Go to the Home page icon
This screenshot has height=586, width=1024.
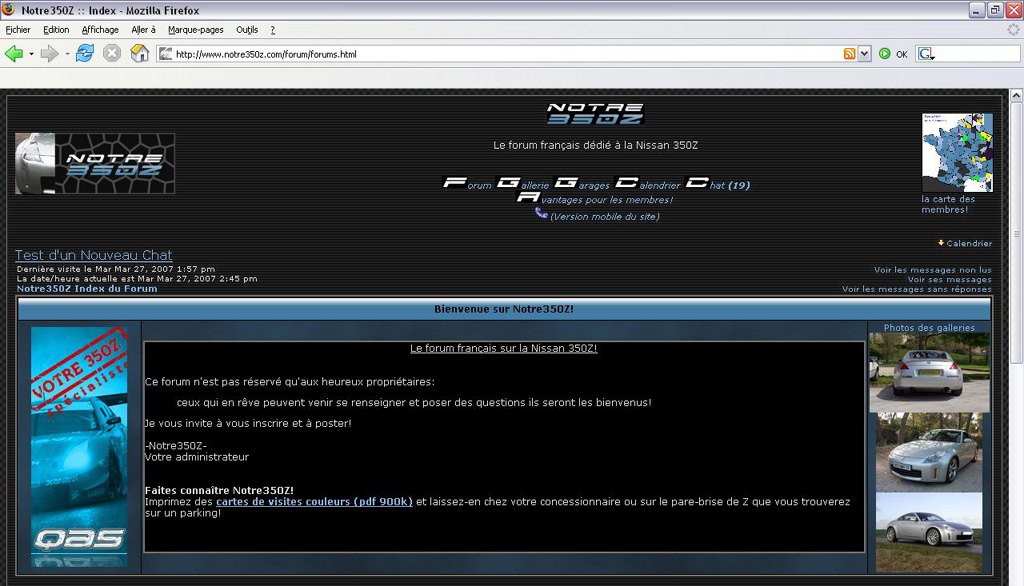coord(139,54)
